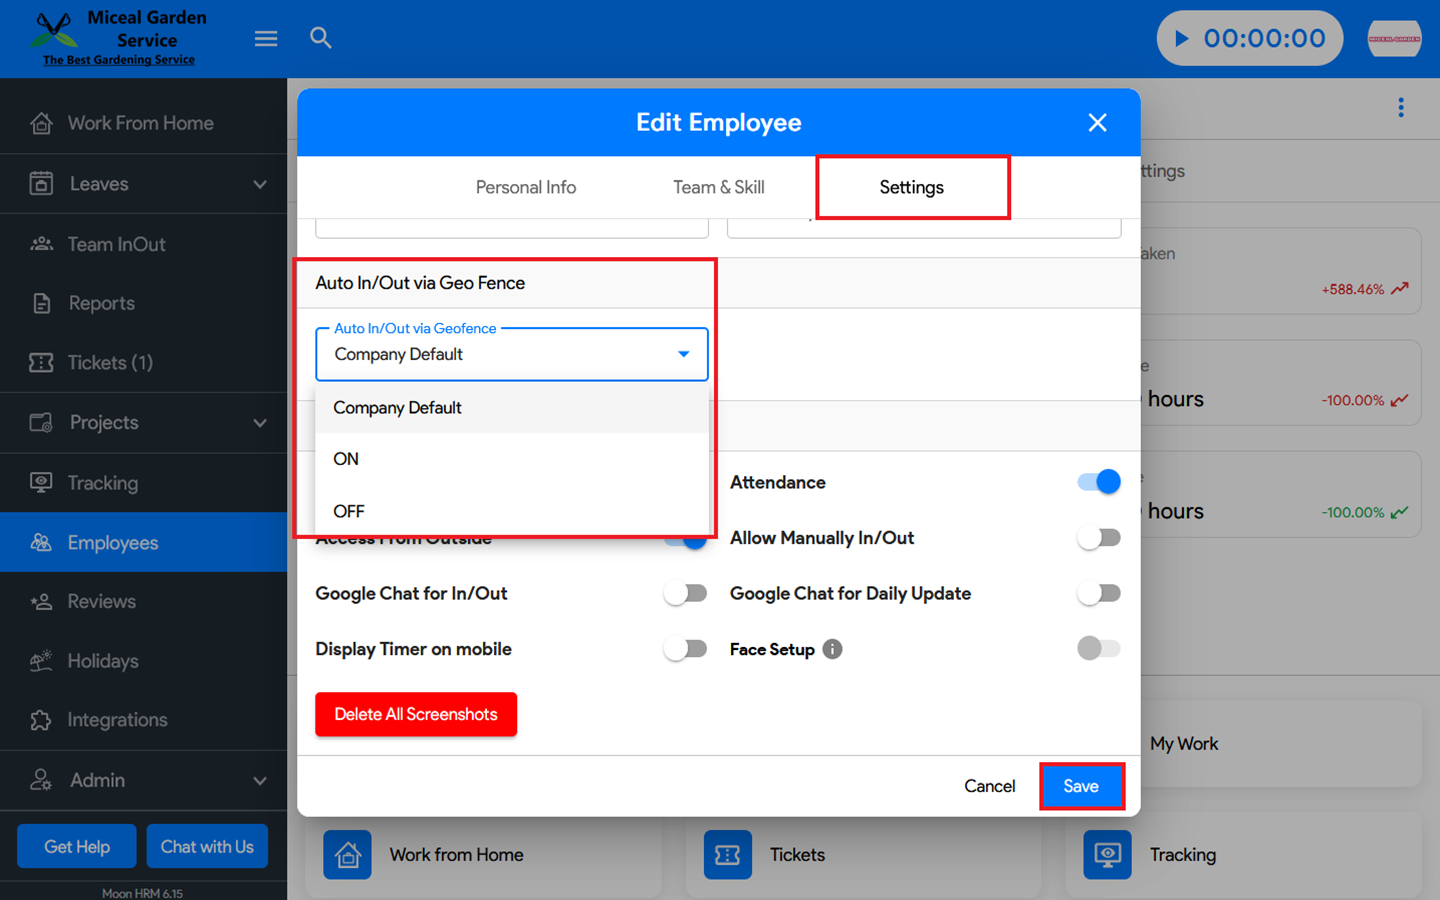Image resolution: width=1440 pixels, height=900 pixels.
Task: Open Reports in the sidebar
Action: coord(101,303)
